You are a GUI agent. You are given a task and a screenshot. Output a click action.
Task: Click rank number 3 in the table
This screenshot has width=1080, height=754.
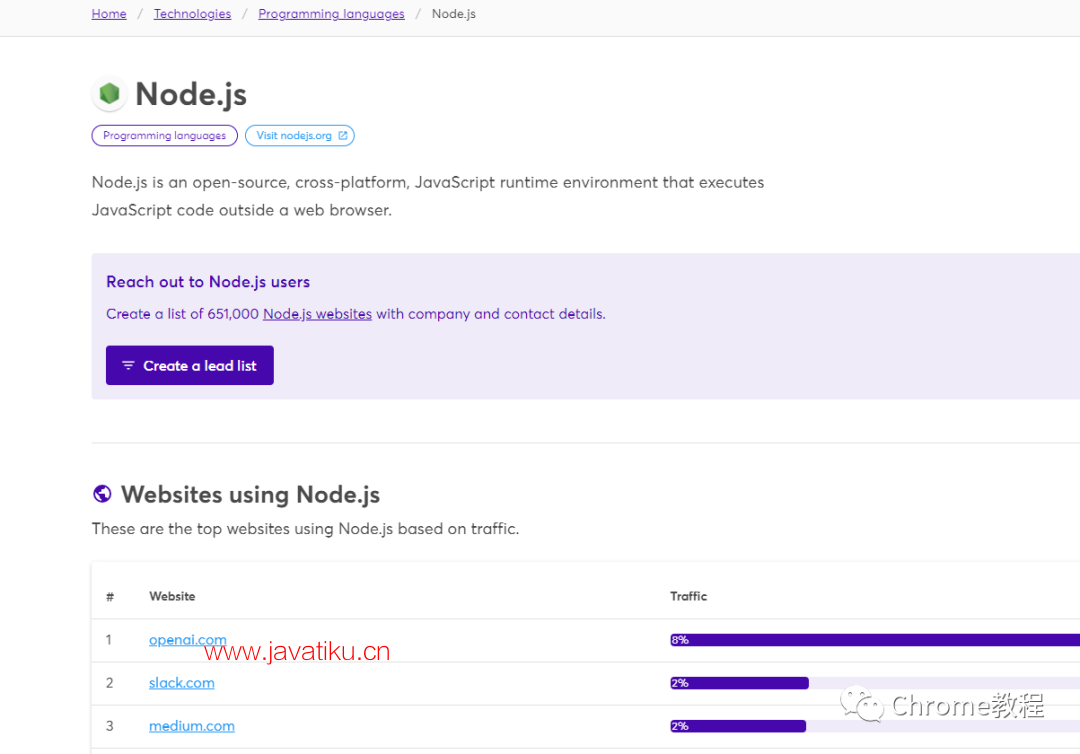point(109,726)
